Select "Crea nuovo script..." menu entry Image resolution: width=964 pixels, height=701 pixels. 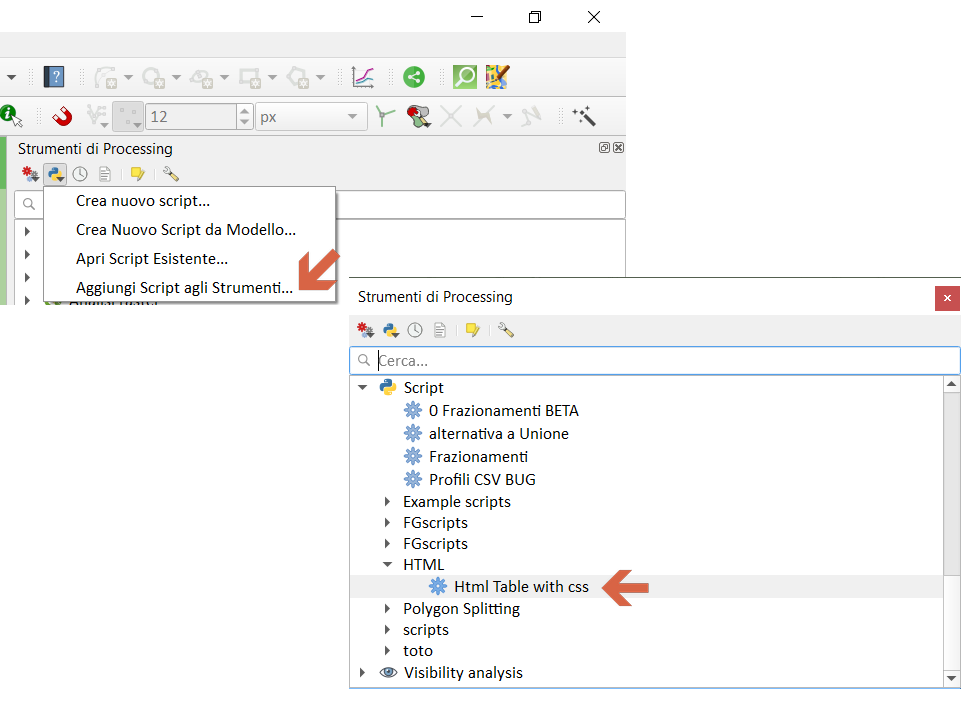[x=142, y=201]
